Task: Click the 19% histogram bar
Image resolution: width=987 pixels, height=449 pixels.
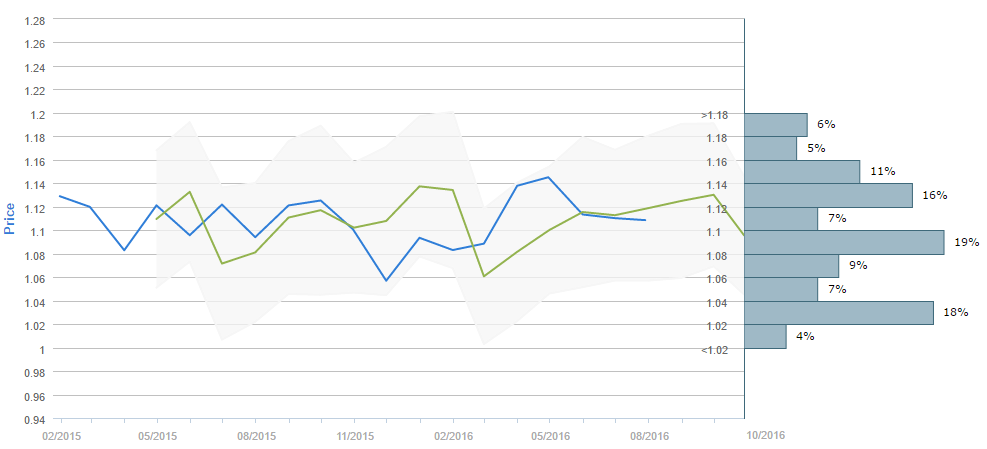Action: 844,242
